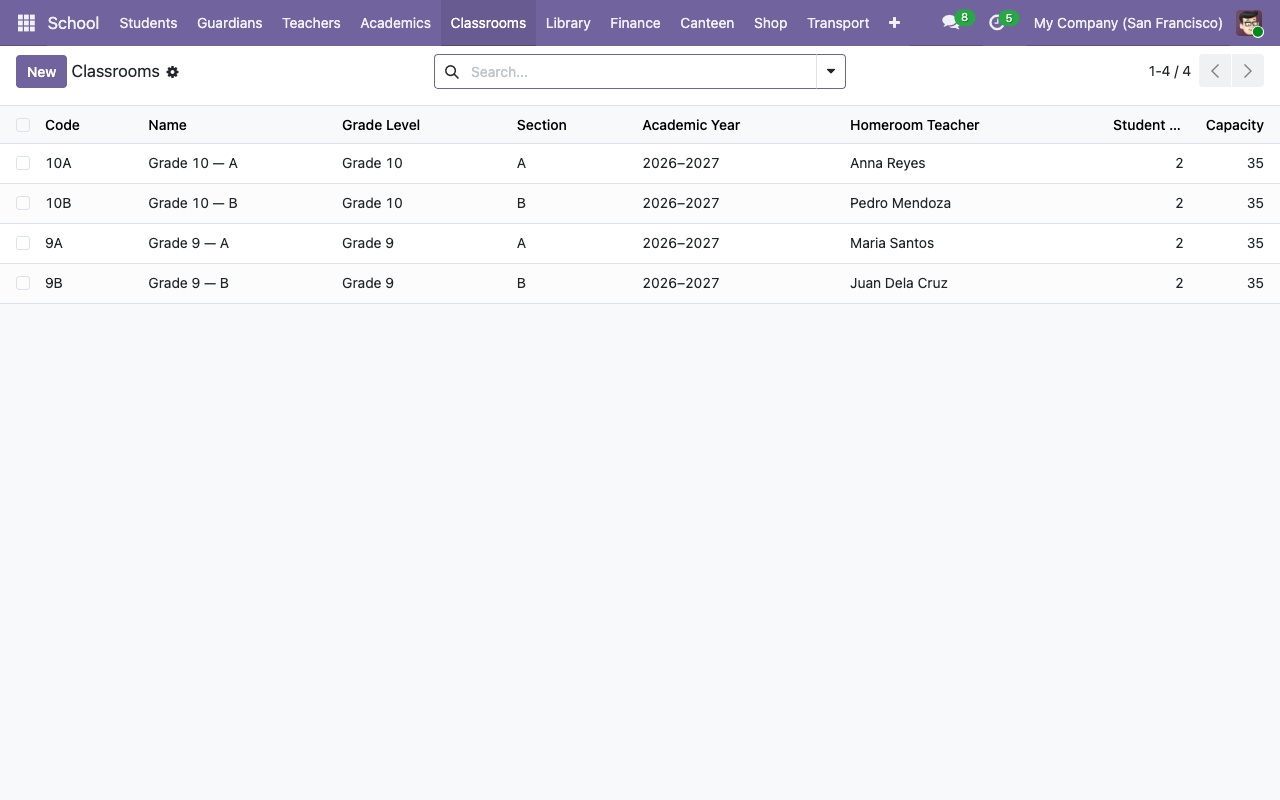
Task: Go to previous page arrow
Action: tap(1215, 71)
